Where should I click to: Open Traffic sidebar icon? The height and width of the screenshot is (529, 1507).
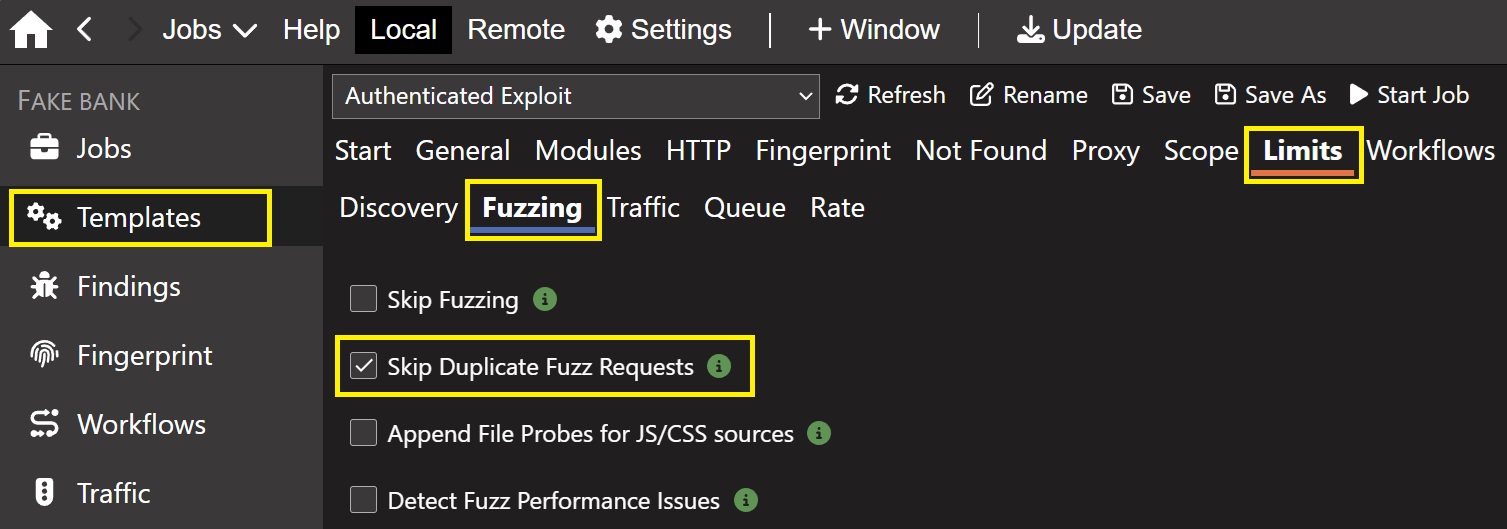44,493
